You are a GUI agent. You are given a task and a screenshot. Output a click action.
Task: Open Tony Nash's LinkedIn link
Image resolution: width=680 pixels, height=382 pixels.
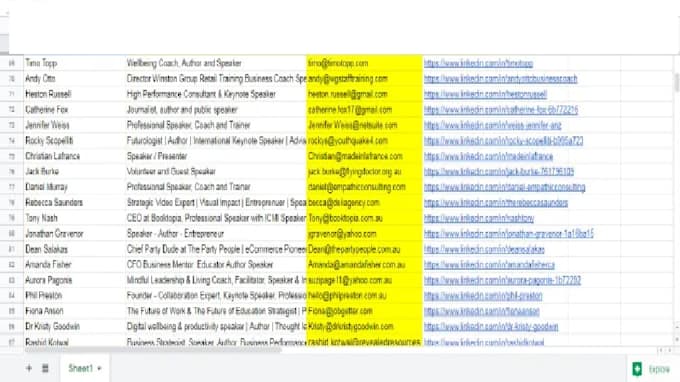(x=479, y=218)
